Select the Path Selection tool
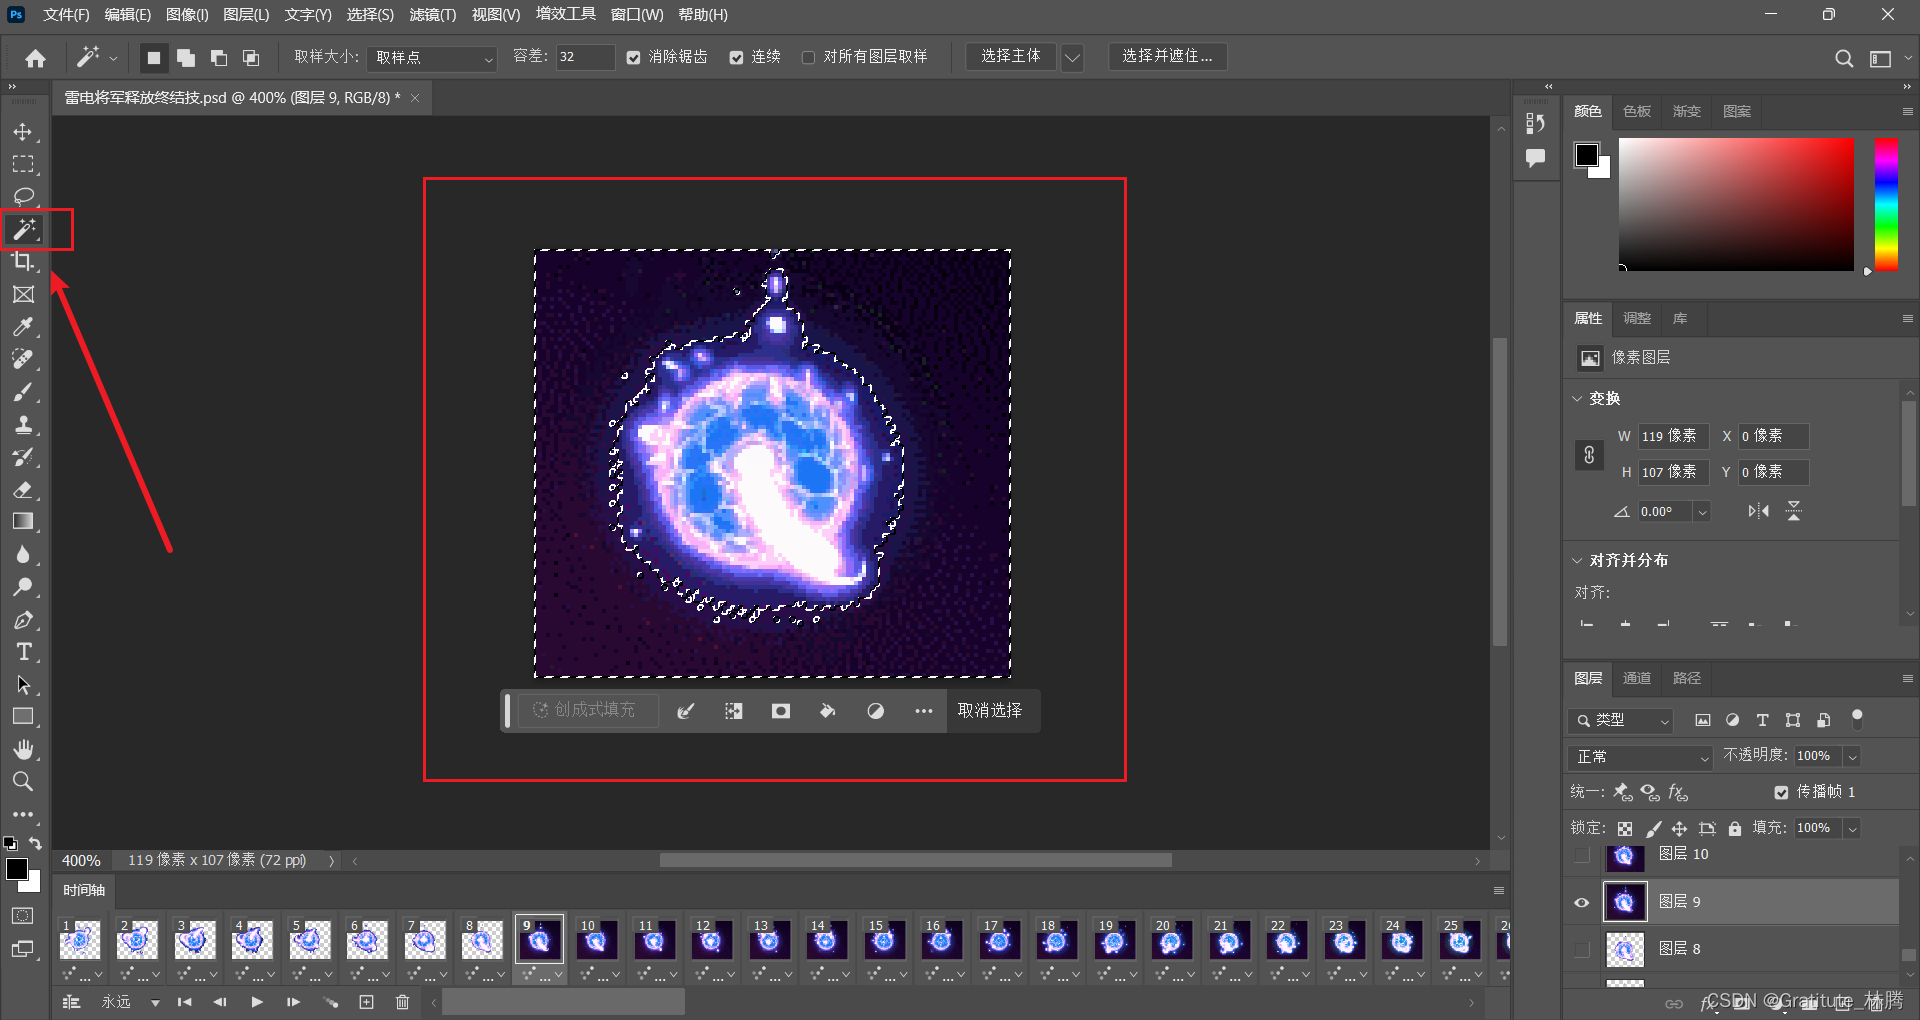The height and width of the screenshot is (1020, 1920). coord(22,685)
